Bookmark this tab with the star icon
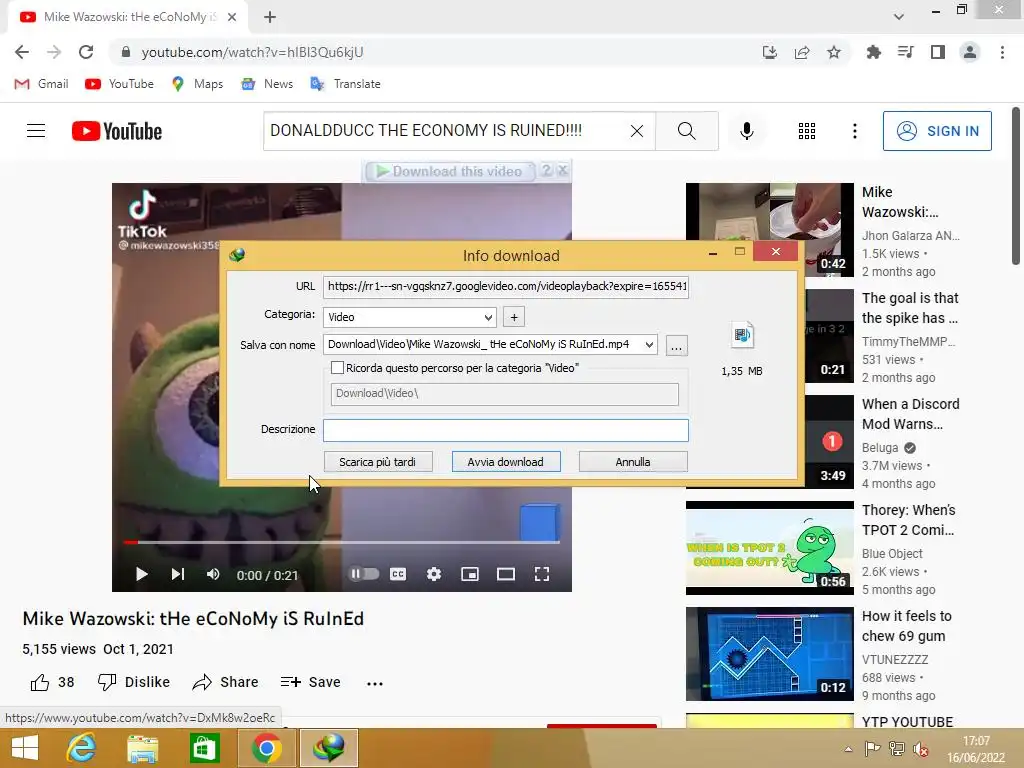This screenshot has height=768, width=1024. [834, 52]
